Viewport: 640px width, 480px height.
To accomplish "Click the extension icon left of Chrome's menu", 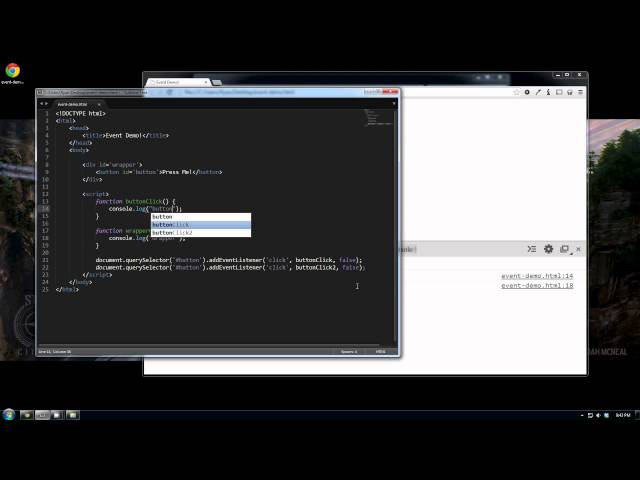I will 569,92.
